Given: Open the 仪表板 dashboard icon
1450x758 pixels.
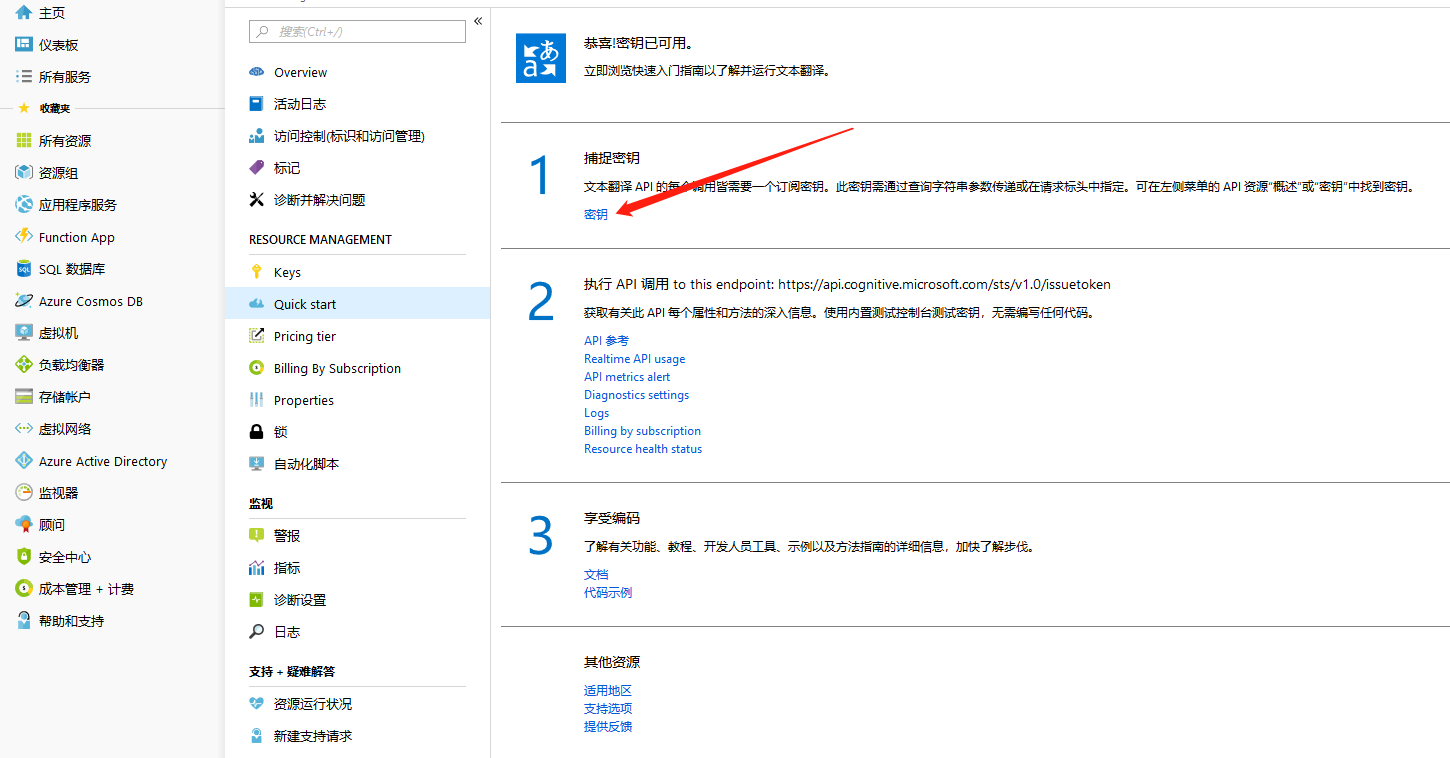Looking at the screenshot, I should (24, 45).
